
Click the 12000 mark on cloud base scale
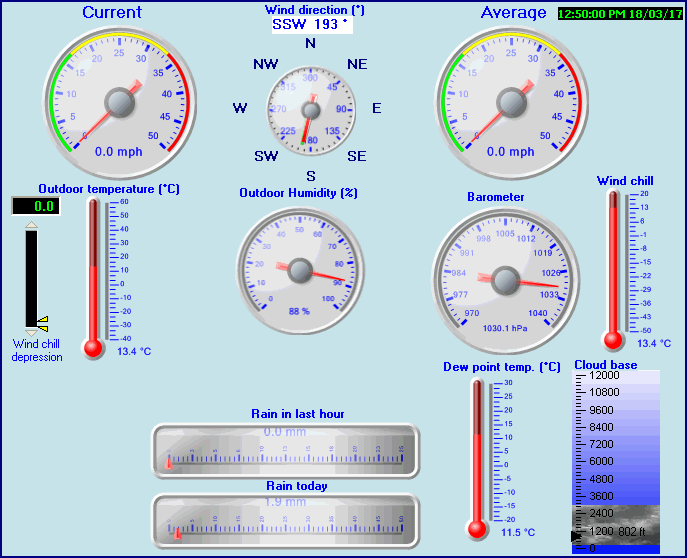pos(604,375)
